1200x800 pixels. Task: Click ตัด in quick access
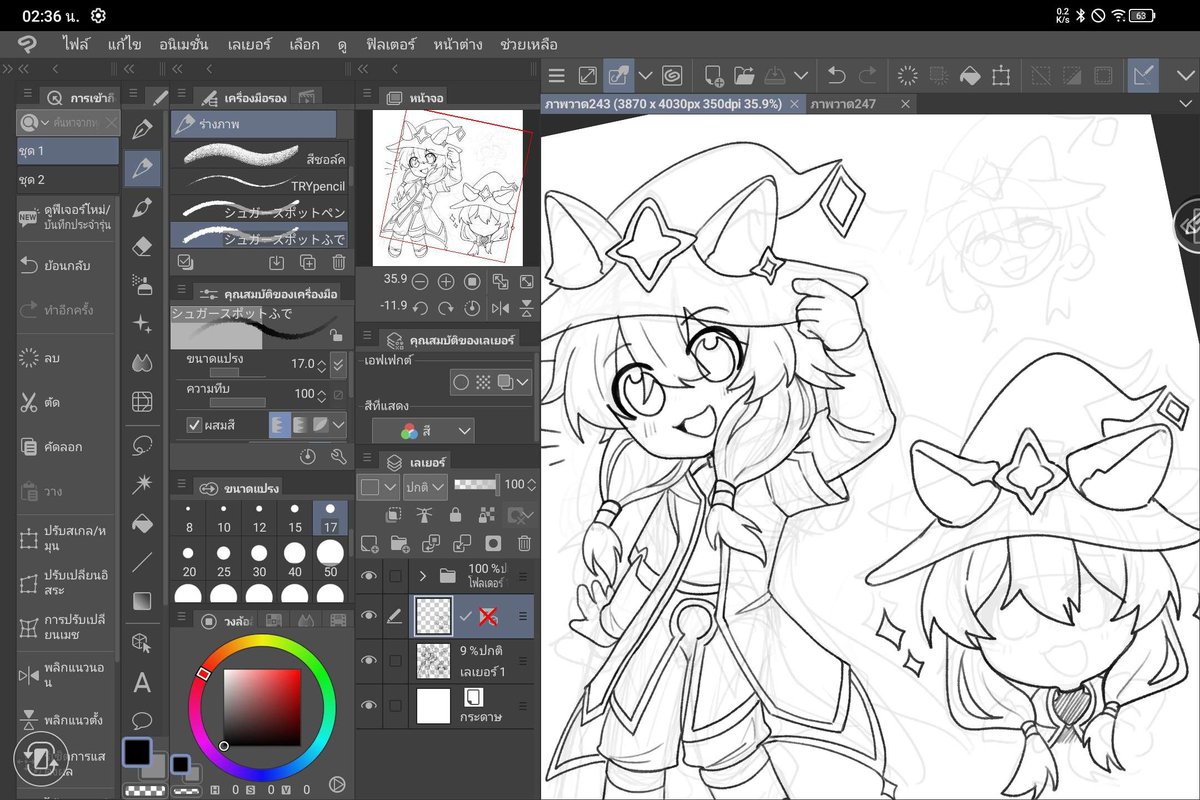(66, 402)
